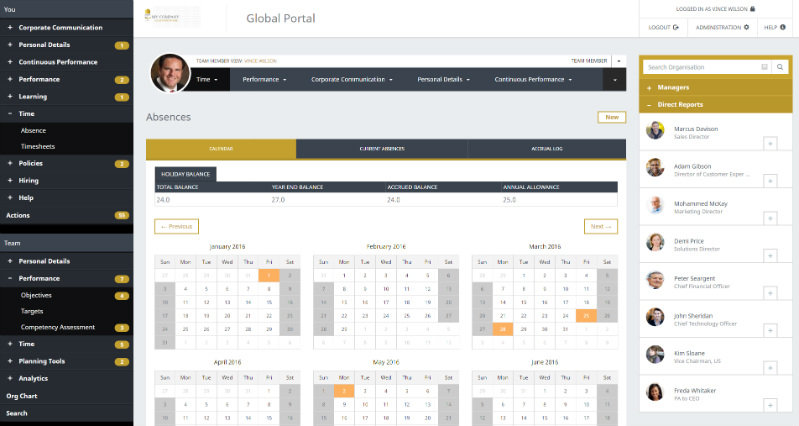Viewport: 799px width, 426px height.
Task: Click the New absence button
Action: pyautogui.click(x=611, y=117)
